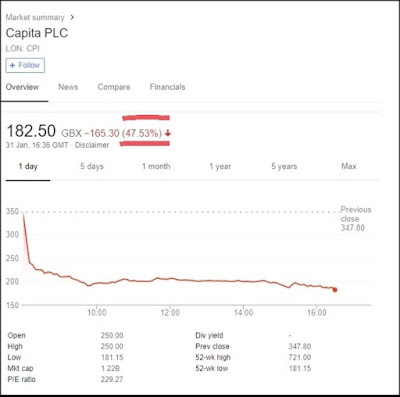This screenshot has width=400, height=397.
Task: Follow Capita PLC stock
Action: tap(25, 65)
